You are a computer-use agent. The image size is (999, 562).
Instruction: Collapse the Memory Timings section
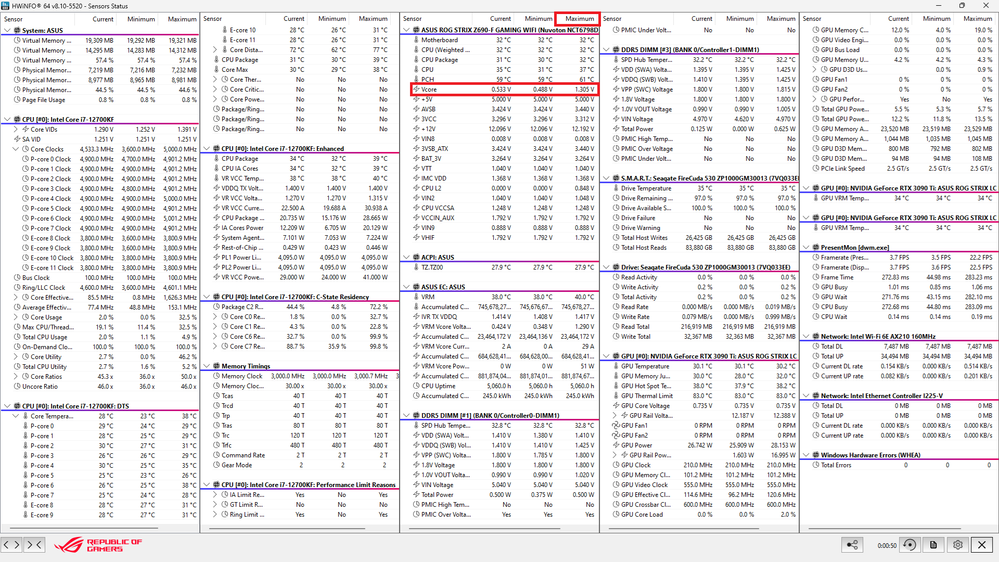tap(206, 366)
